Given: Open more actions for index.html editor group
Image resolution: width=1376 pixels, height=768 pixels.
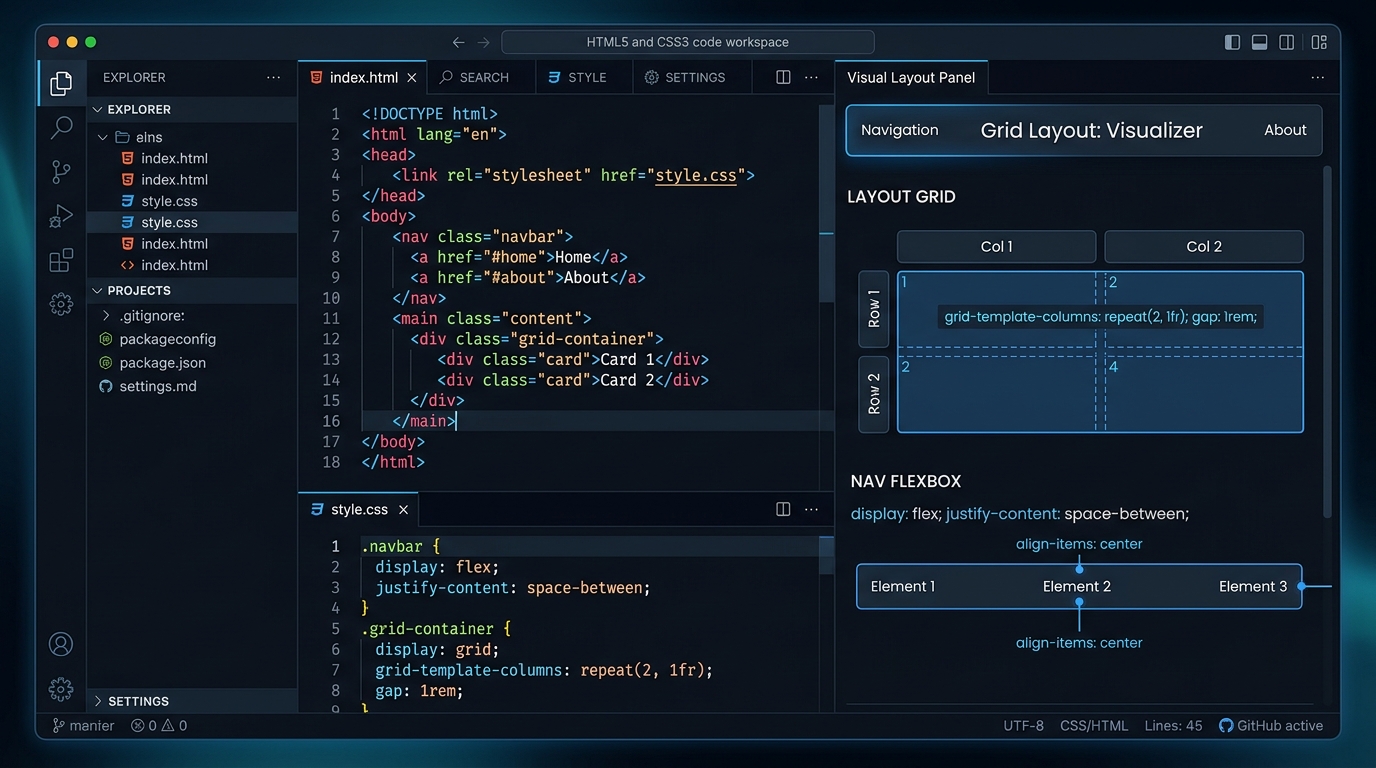Looking at the screenshot, I should [812, 77].
